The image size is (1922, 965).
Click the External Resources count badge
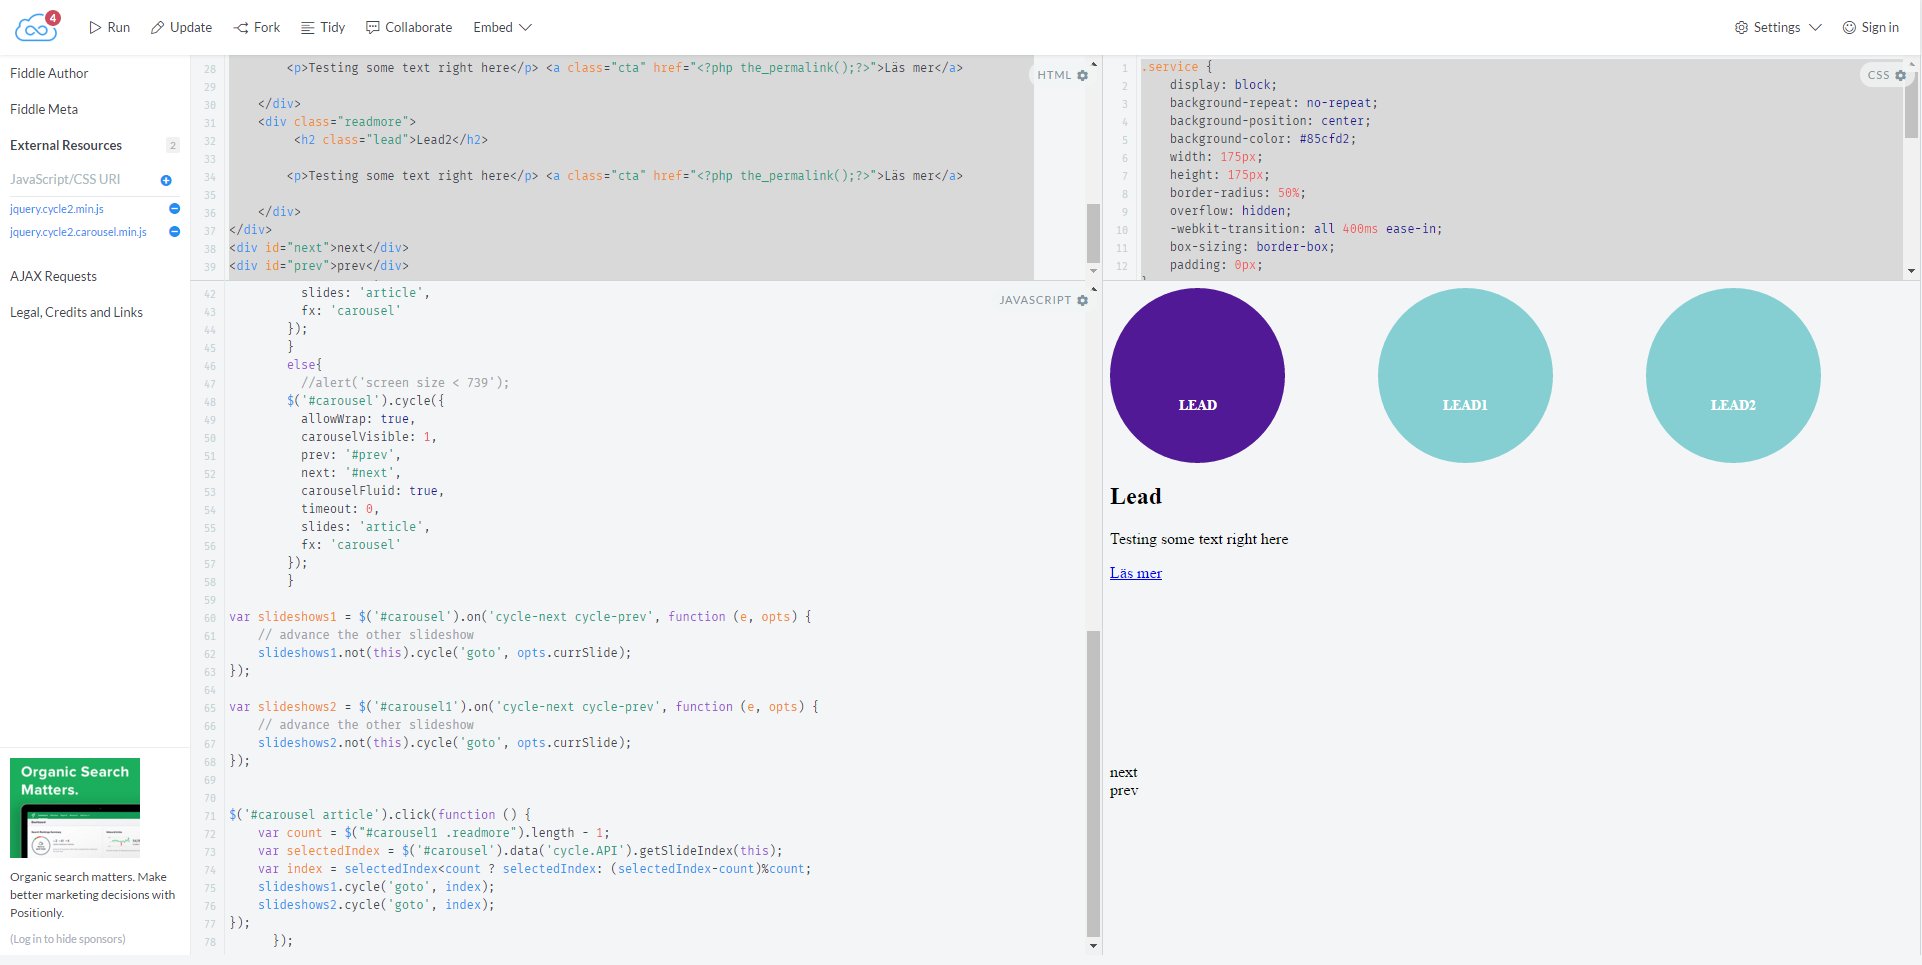point(173,146)
